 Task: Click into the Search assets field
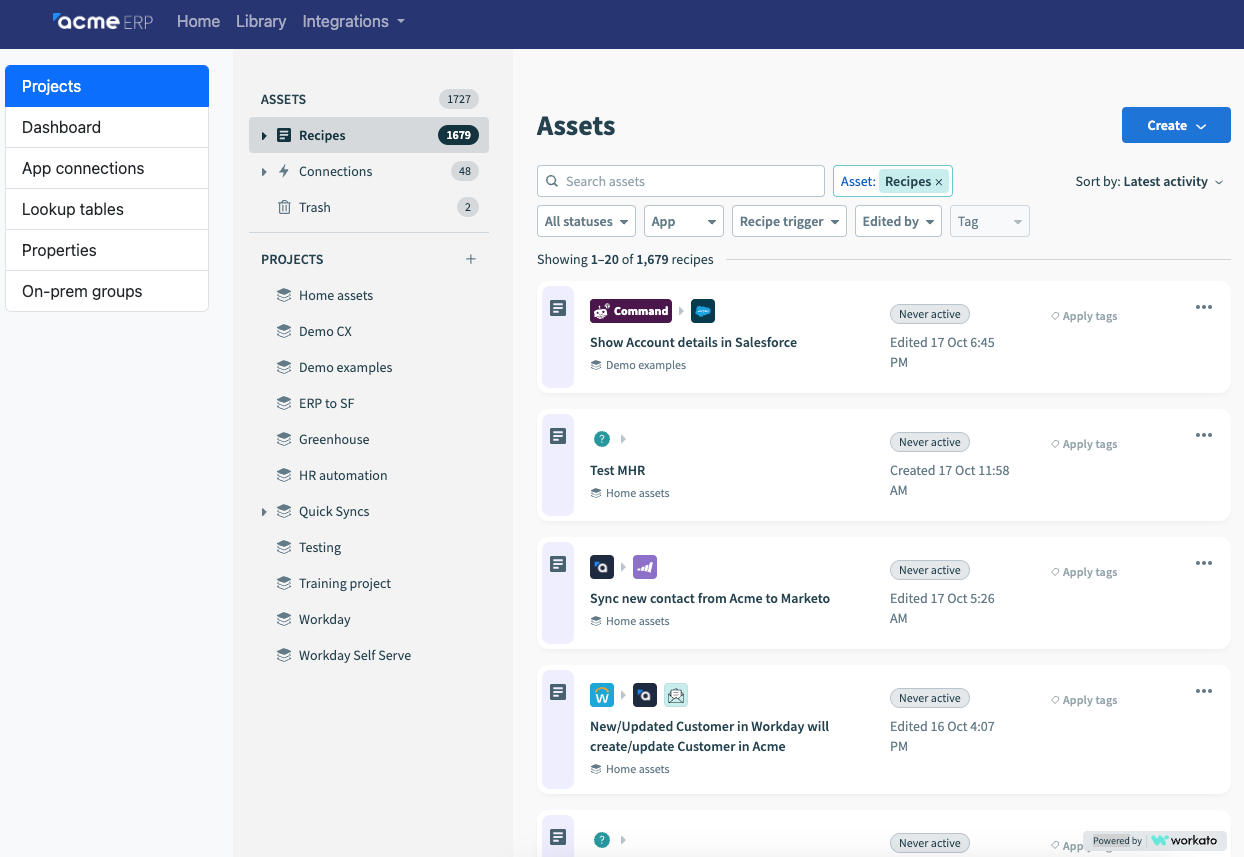pyautogui.click(x=680, y=181)
